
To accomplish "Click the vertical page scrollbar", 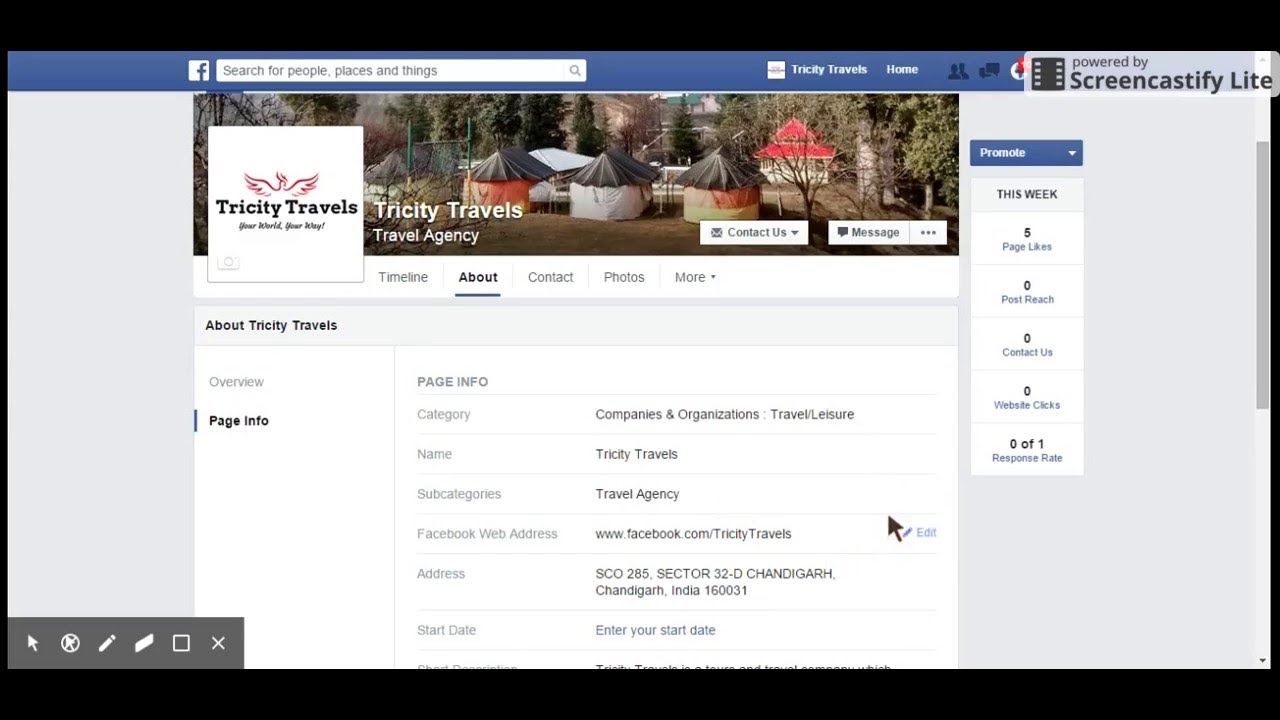I will point(1263,275).
